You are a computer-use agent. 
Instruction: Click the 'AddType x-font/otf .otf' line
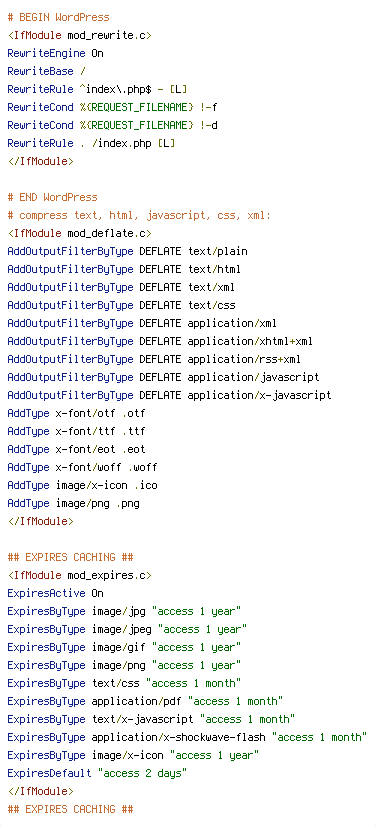pyautogui.click(x=76, y=413)
